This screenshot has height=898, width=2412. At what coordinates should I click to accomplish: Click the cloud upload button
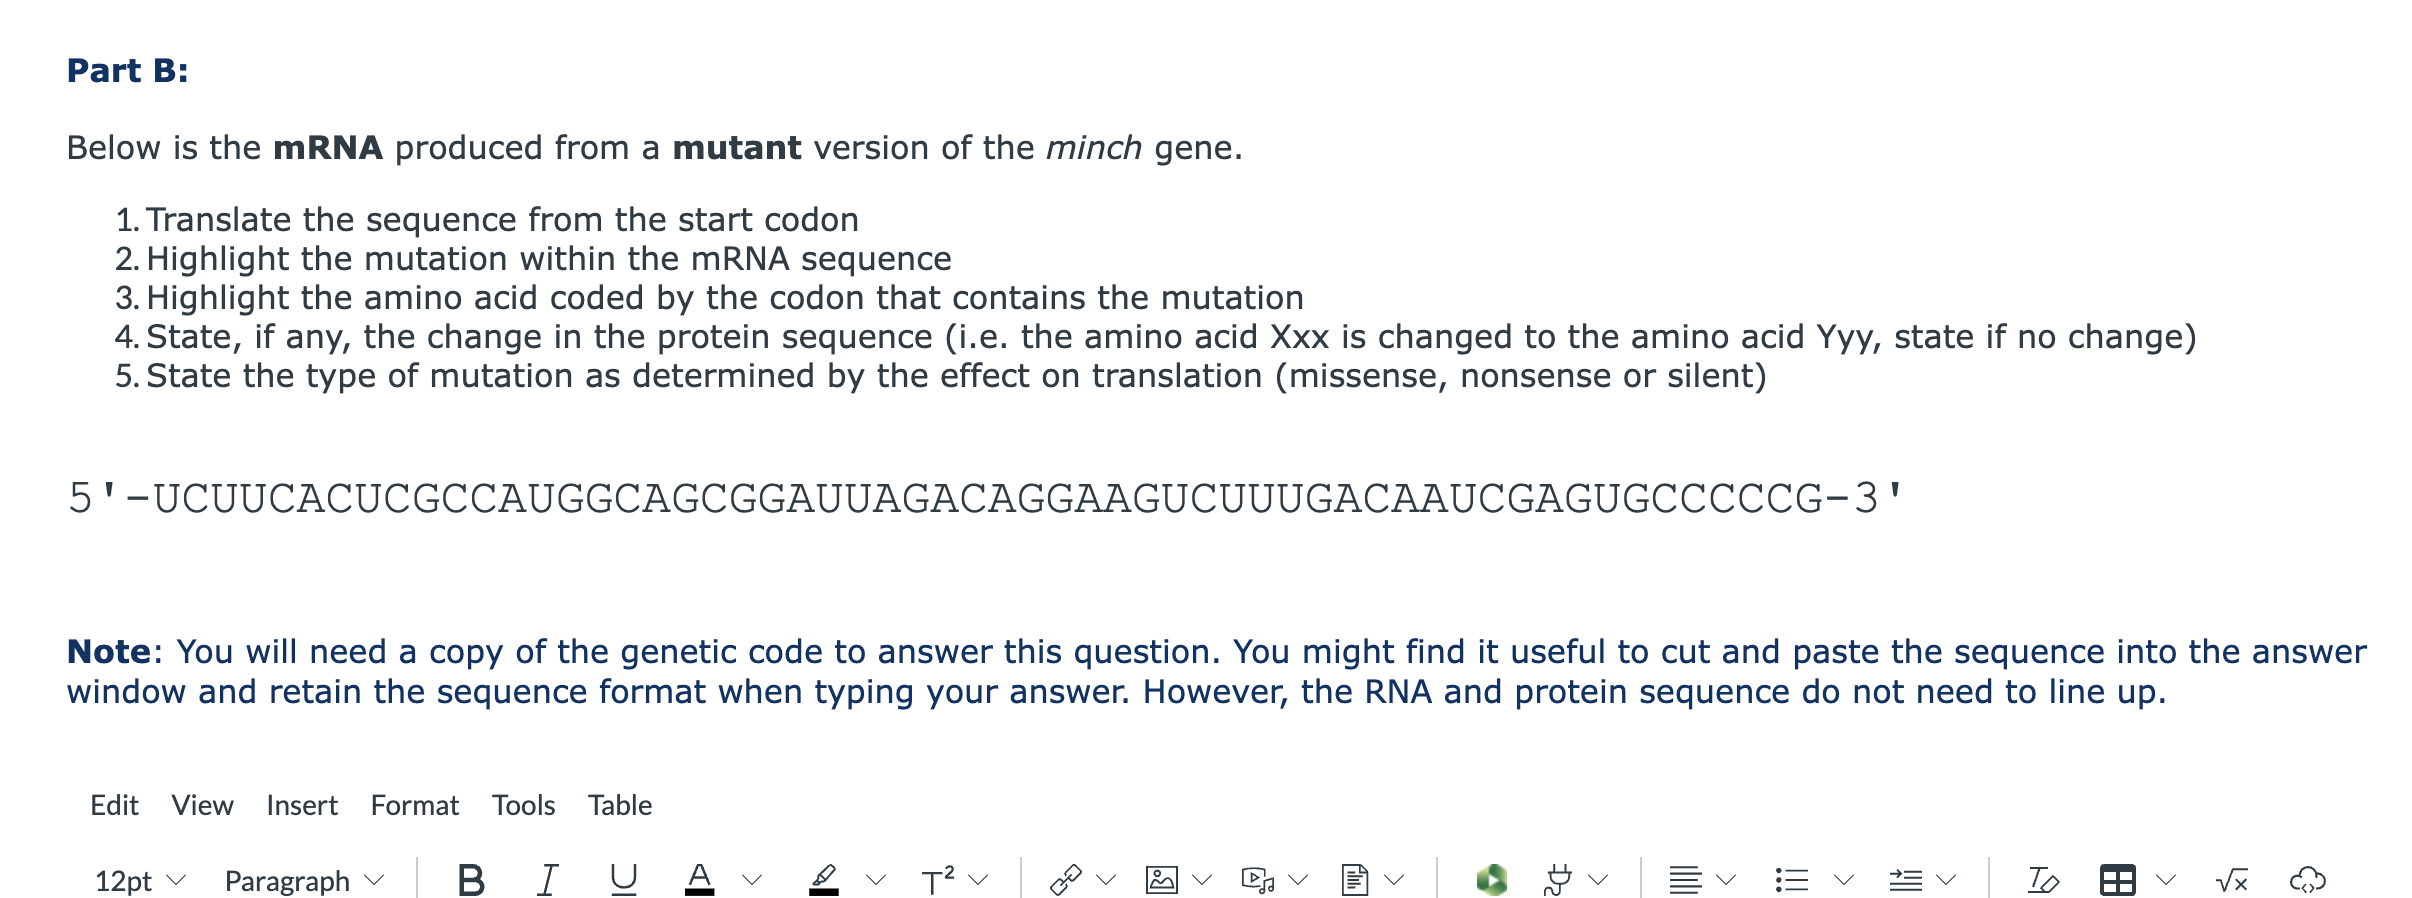click(x=2308, y=880)
